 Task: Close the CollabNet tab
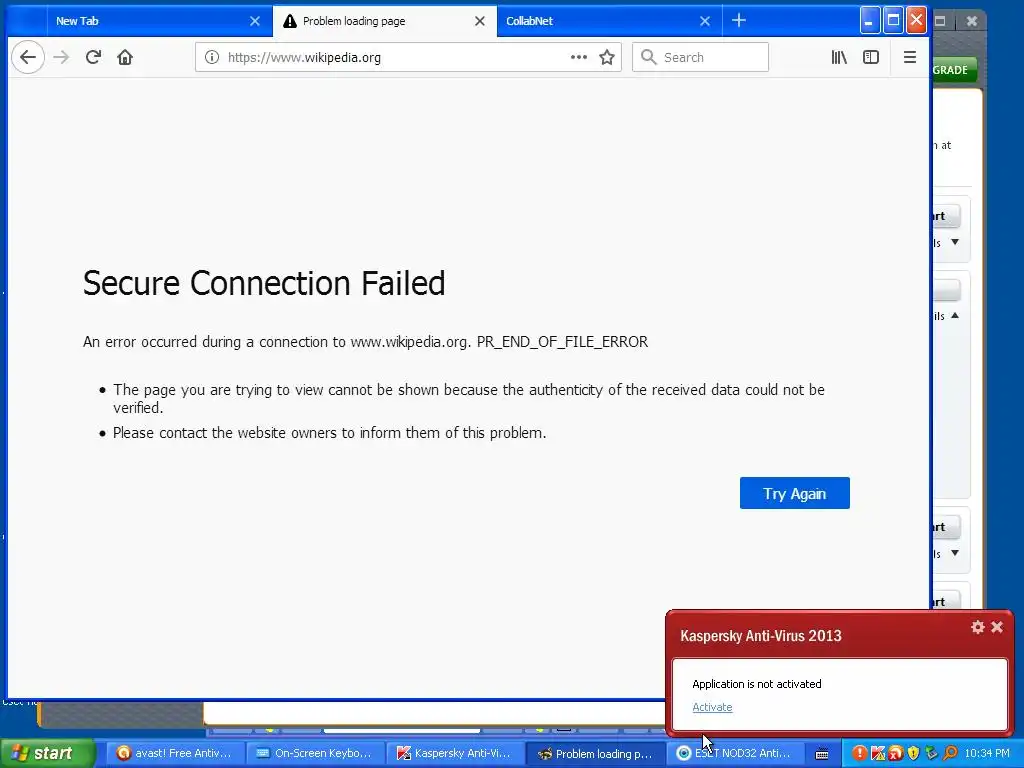[705, 21]
